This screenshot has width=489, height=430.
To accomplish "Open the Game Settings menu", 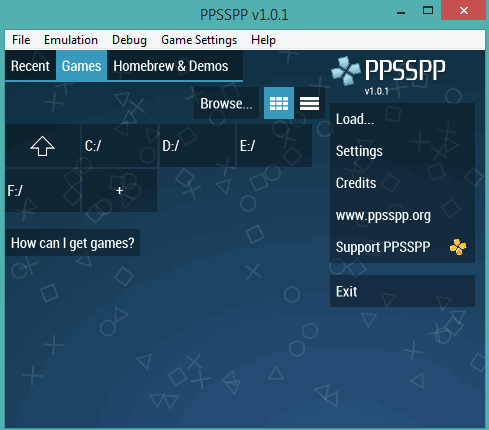I will coord(199,40).
